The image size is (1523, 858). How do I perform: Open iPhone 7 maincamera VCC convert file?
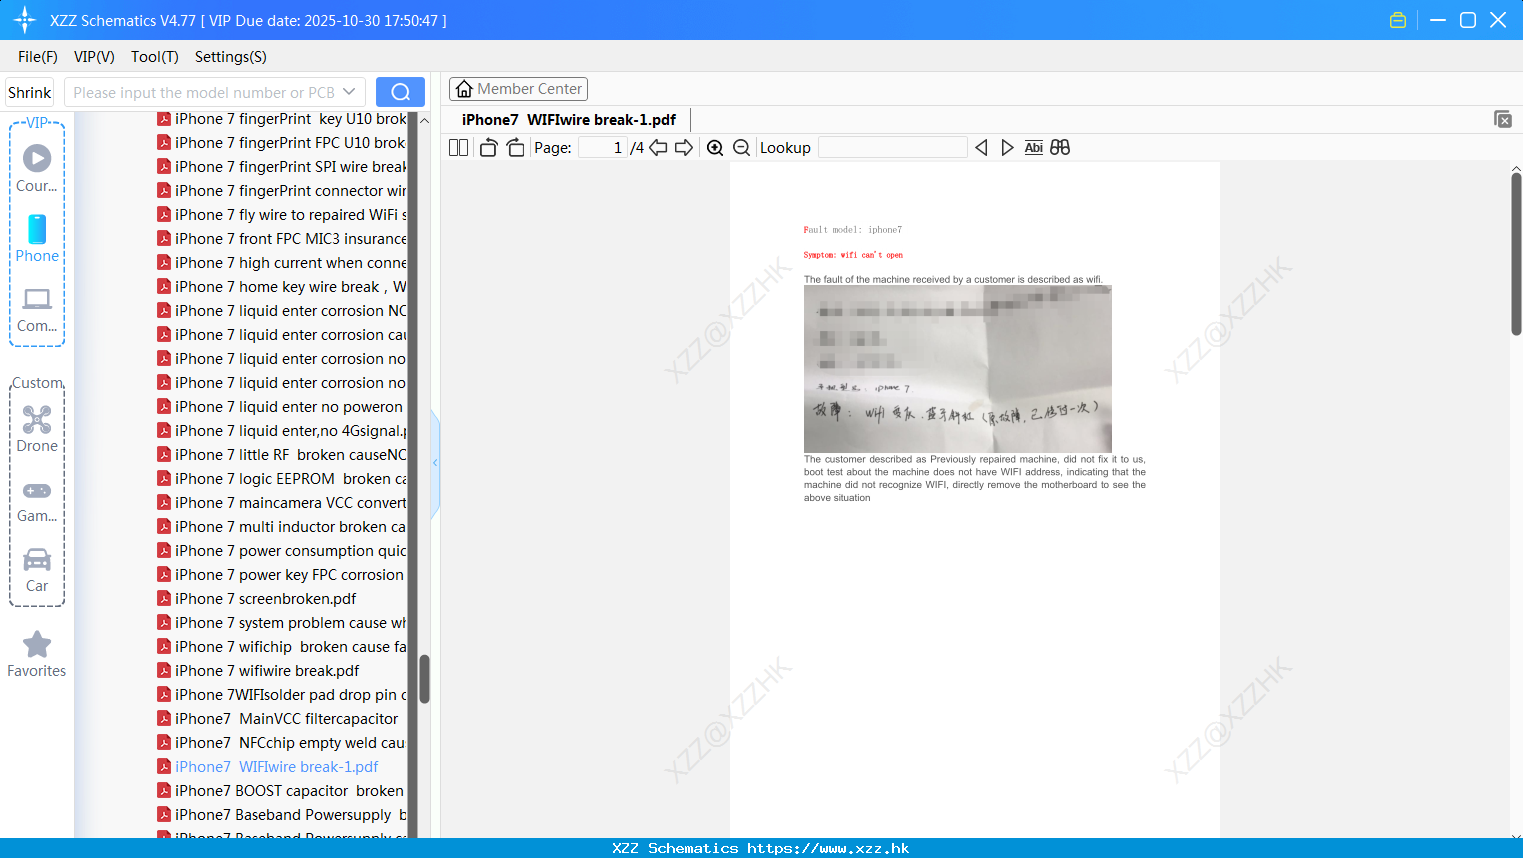282,503
